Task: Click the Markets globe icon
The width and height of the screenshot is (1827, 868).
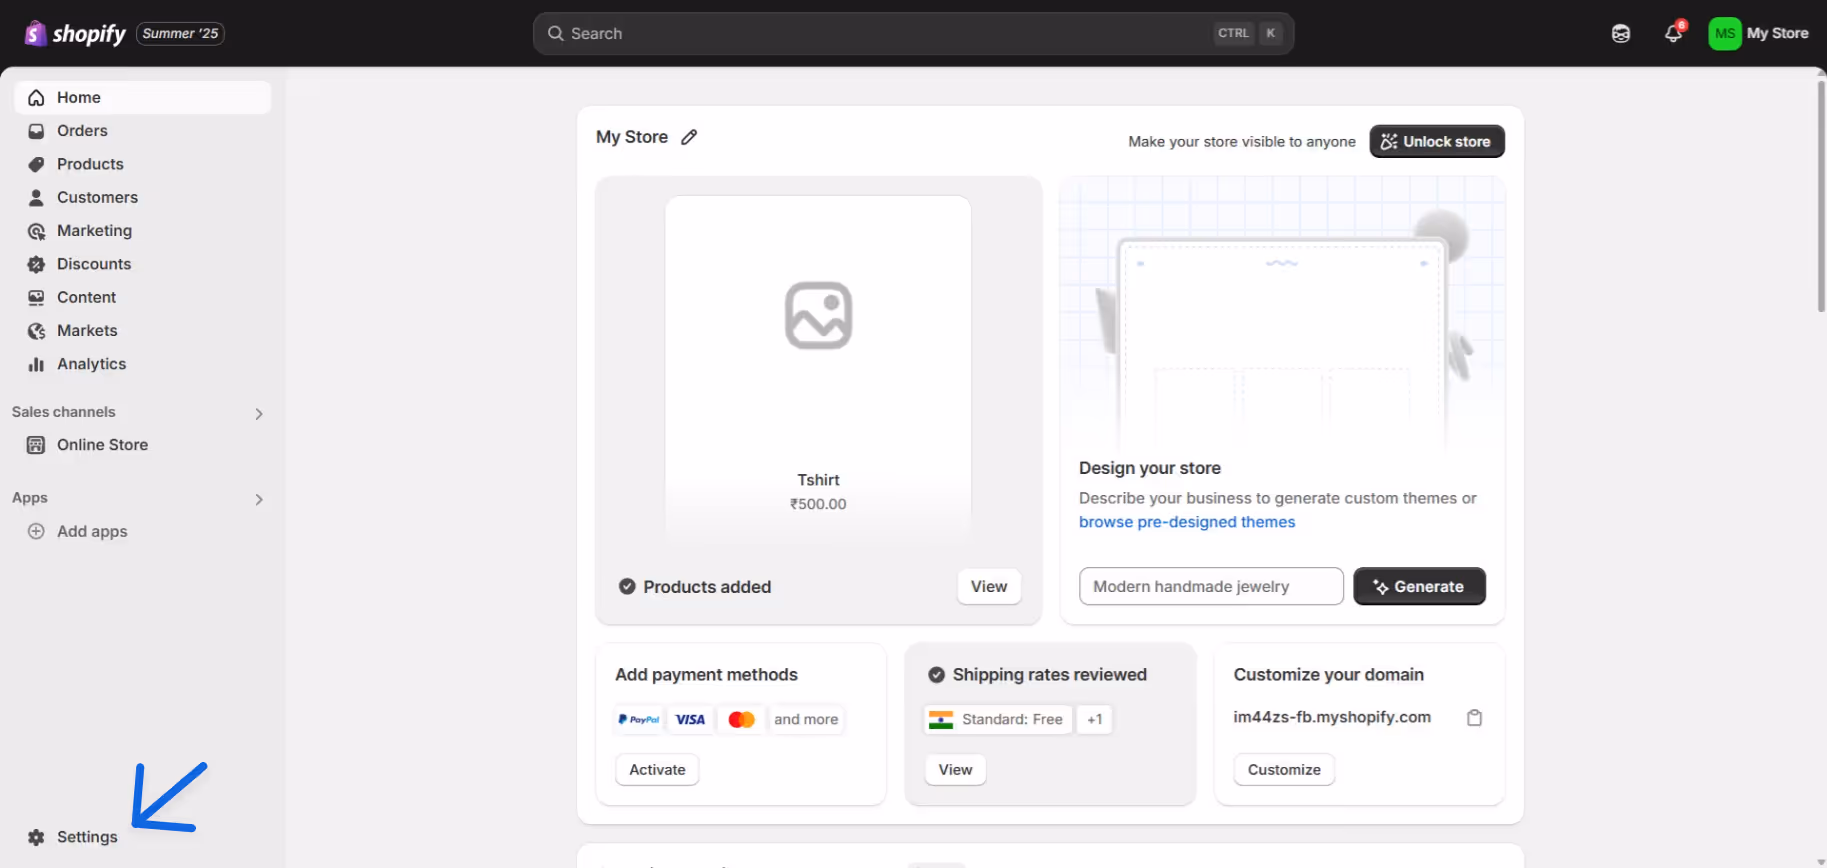Action: (x=36, y=331)
